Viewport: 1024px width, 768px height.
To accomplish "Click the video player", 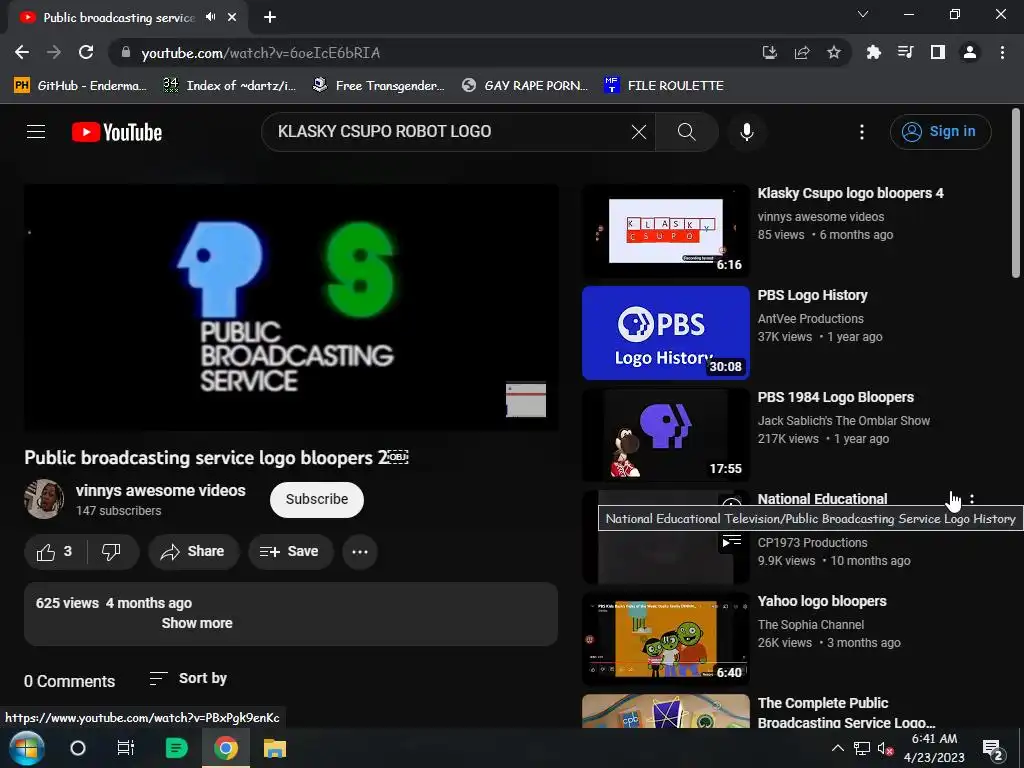I will click(291, 307).
